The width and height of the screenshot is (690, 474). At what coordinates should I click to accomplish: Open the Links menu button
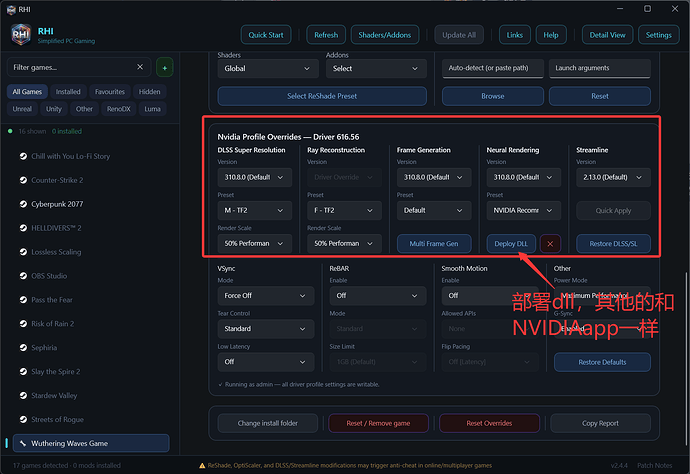[514, 35]
